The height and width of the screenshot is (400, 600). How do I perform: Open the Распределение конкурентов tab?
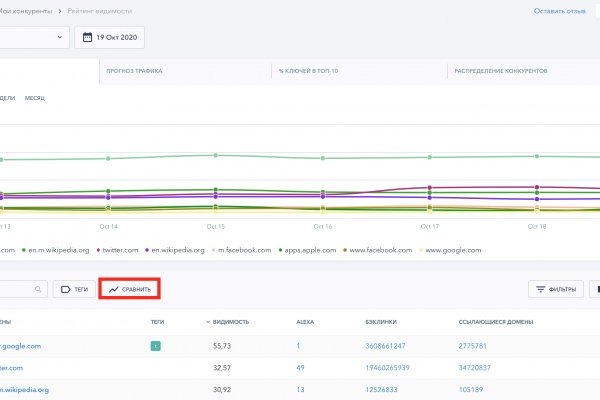pos(500,72)
